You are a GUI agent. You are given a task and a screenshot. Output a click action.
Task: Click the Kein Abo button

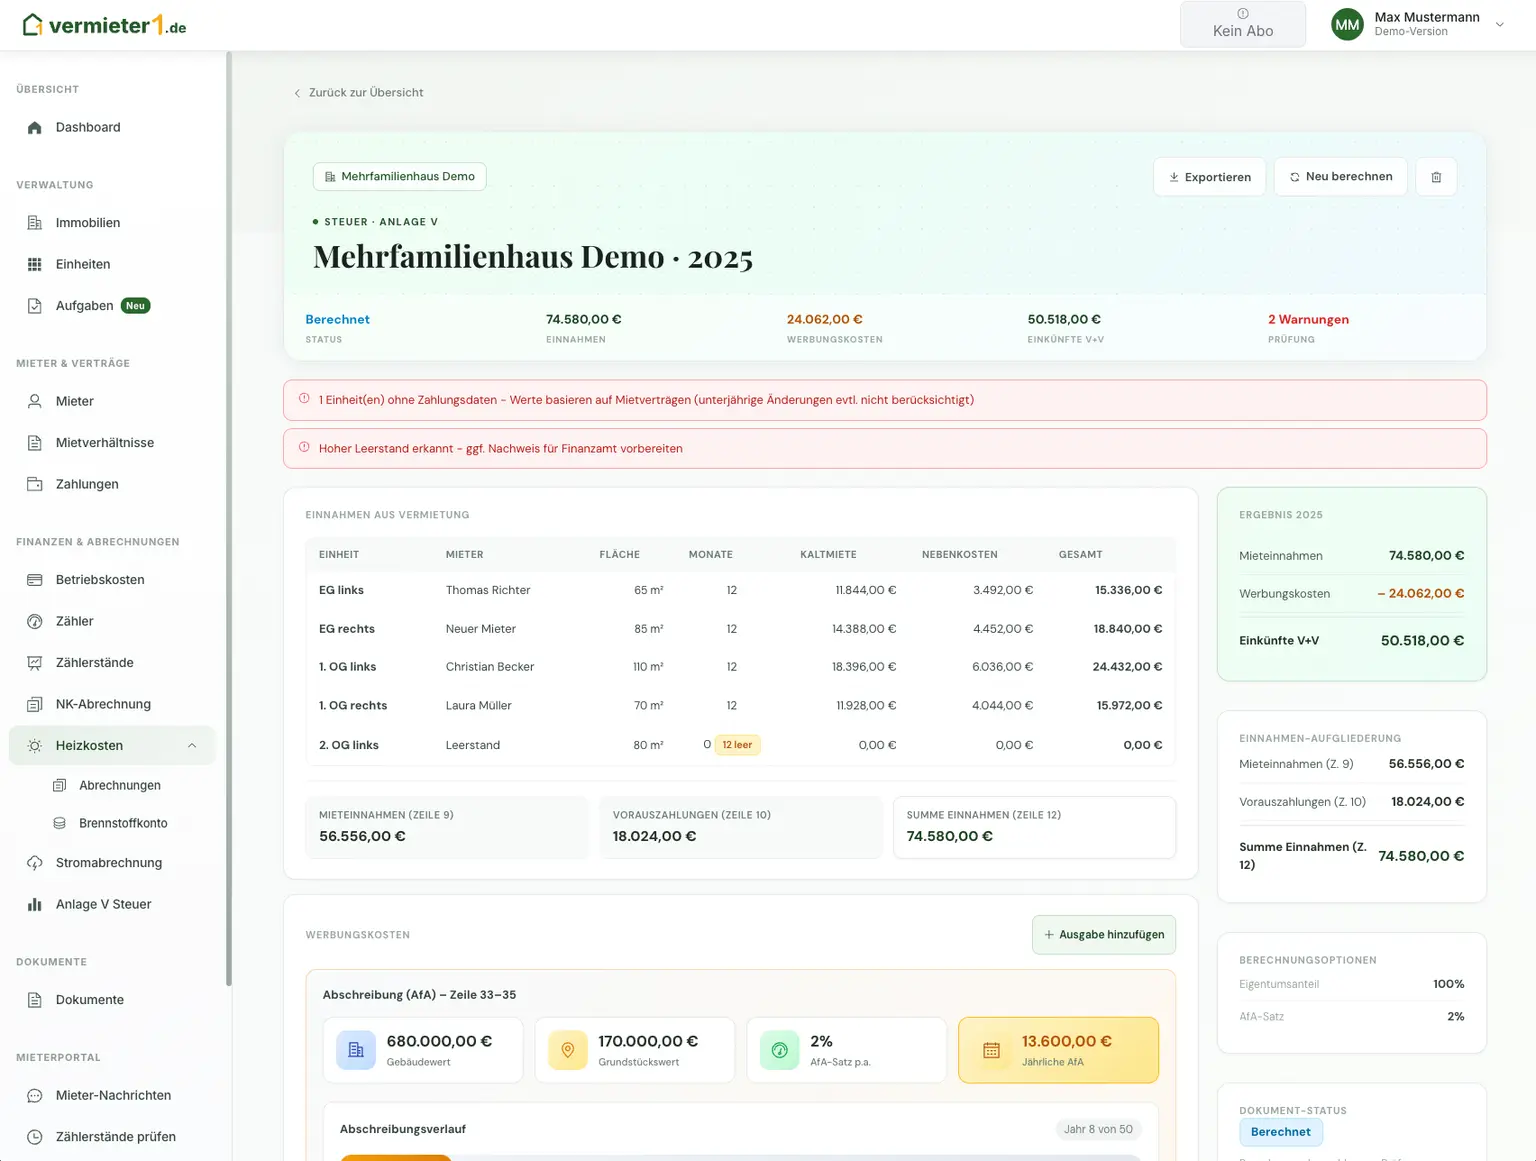(x=1243, y=24)
